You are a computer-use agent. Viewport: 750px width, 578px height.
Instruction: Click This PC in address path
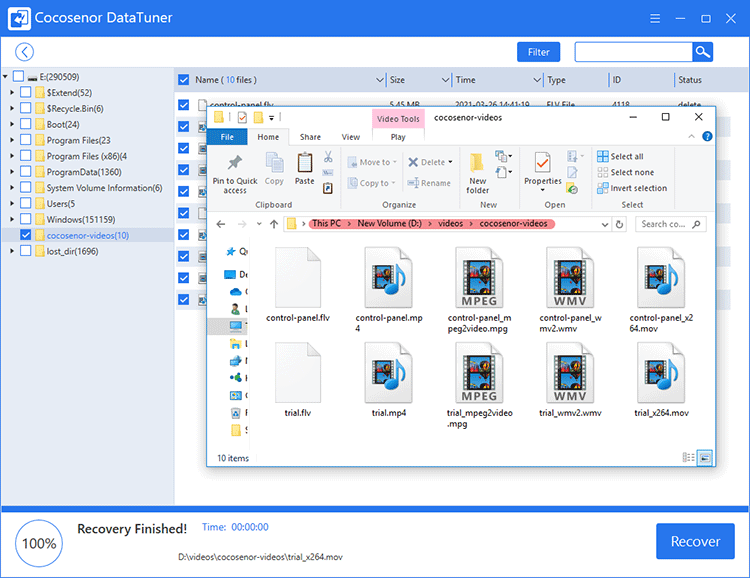[x=327, y=223]
